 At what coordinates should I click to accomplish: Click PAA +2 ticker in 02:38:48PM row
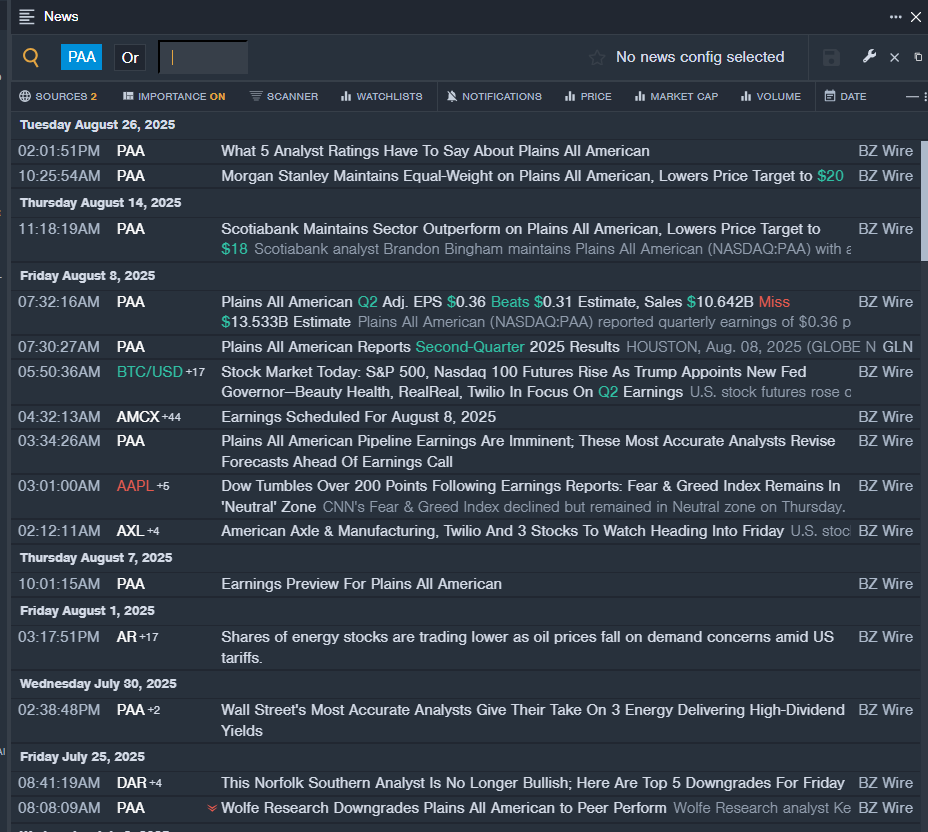[x=138, y=710]
